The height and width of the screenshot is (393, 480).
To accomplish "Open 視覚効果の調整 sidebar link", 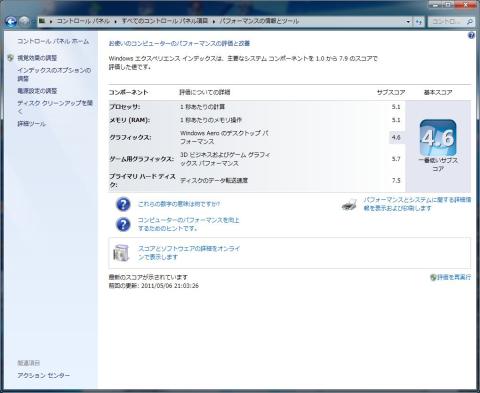I will [x=37, y=58].
